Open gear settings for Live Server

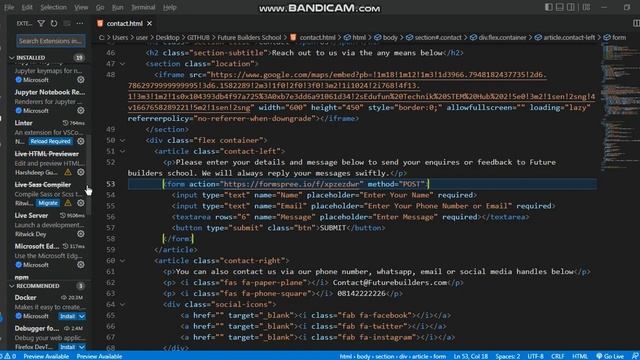pos(81,234)
